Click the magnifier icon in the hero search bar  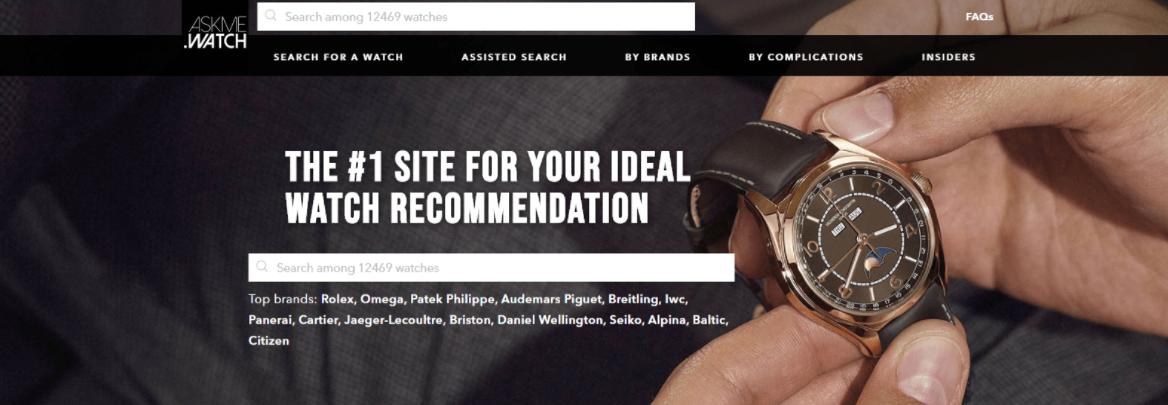coord(262,267)
